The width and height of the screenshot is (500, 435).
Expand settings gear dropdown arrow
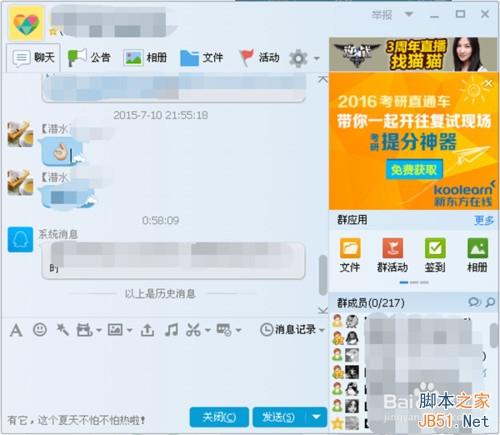[316, 59]
